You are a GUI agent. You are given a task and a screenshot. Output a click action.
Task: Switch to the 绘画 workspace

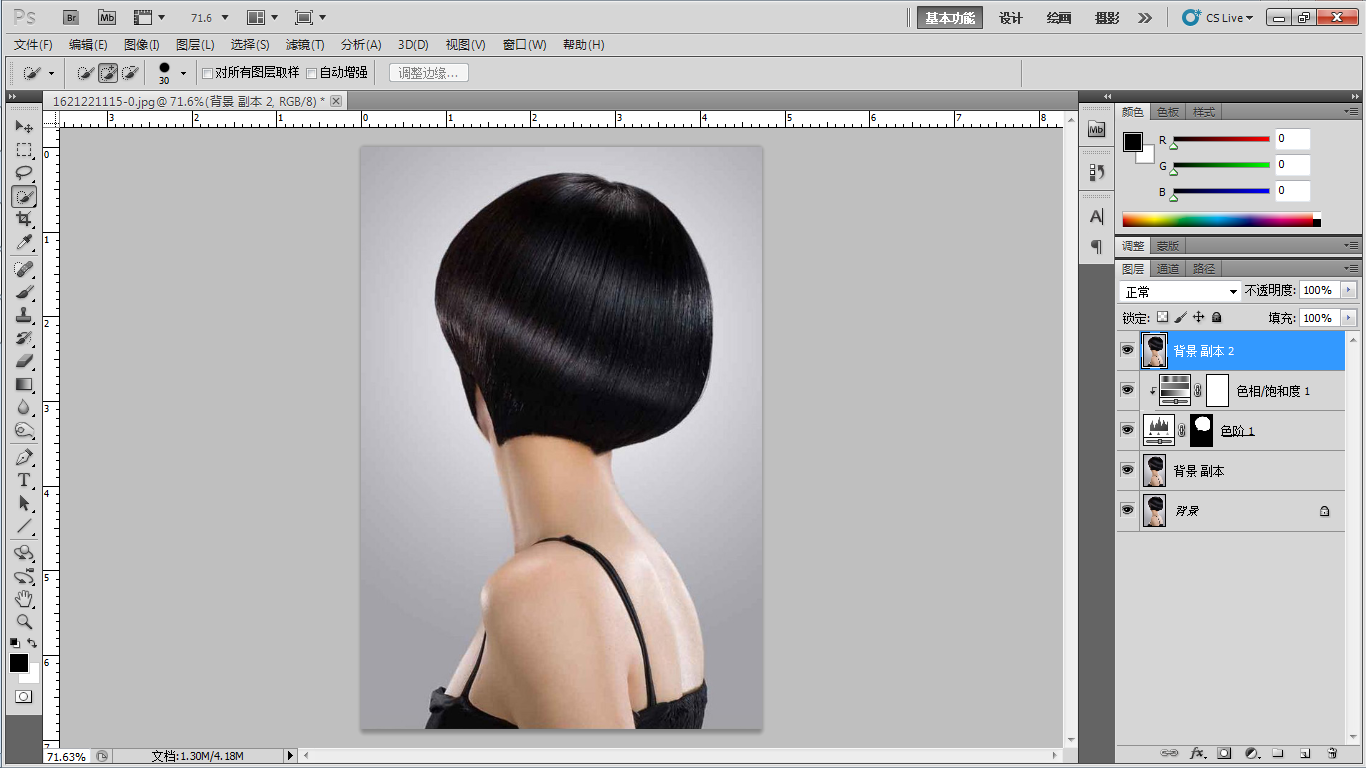(1059, 18)
